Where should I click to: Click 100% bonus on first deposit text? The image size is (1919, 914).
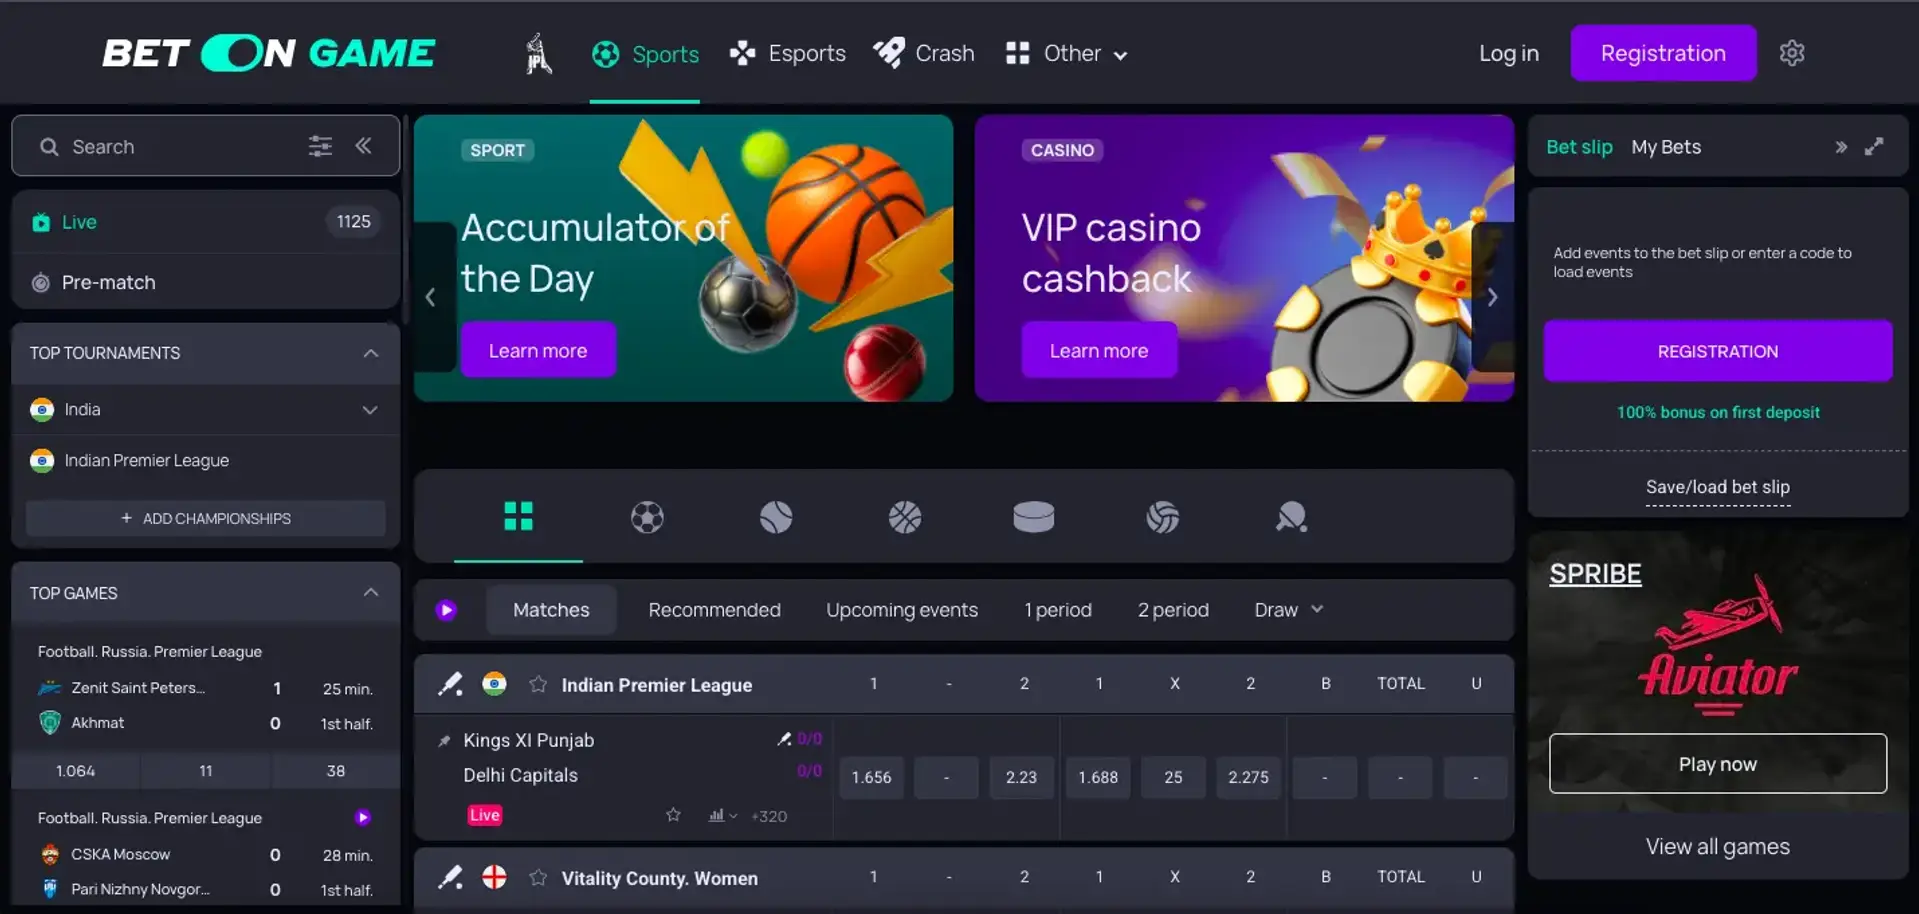tap(1718, 412)
